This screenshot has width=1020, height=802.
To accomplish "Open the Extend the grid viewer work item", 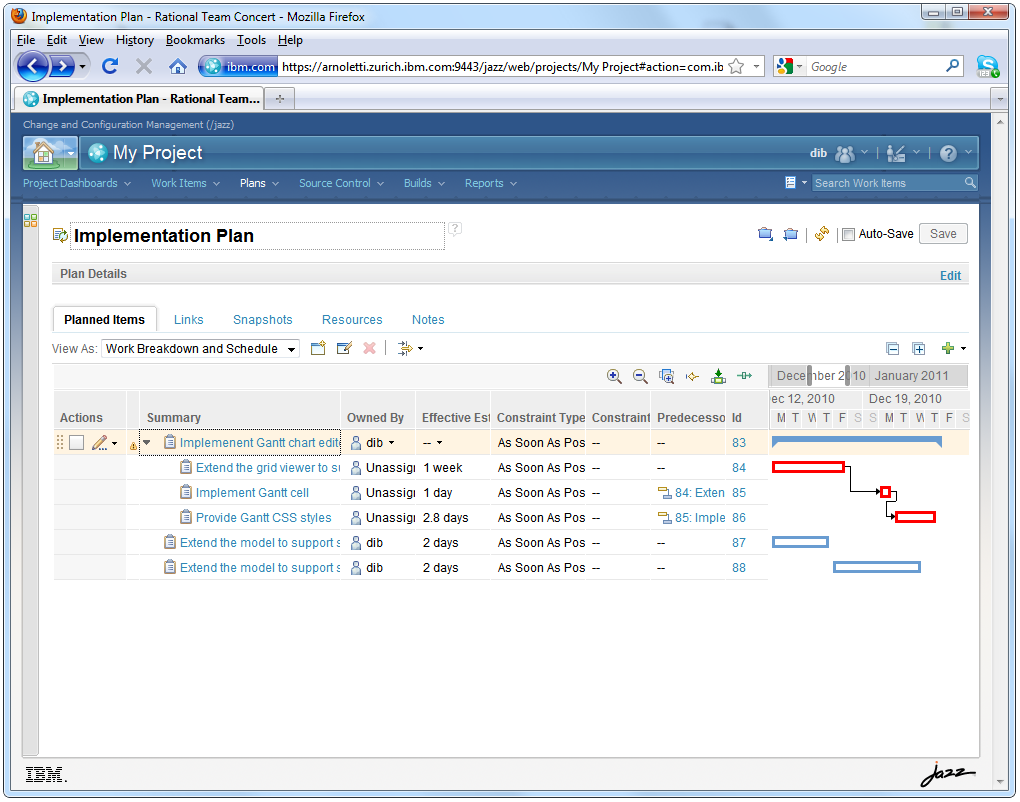I will pos(268,468).
